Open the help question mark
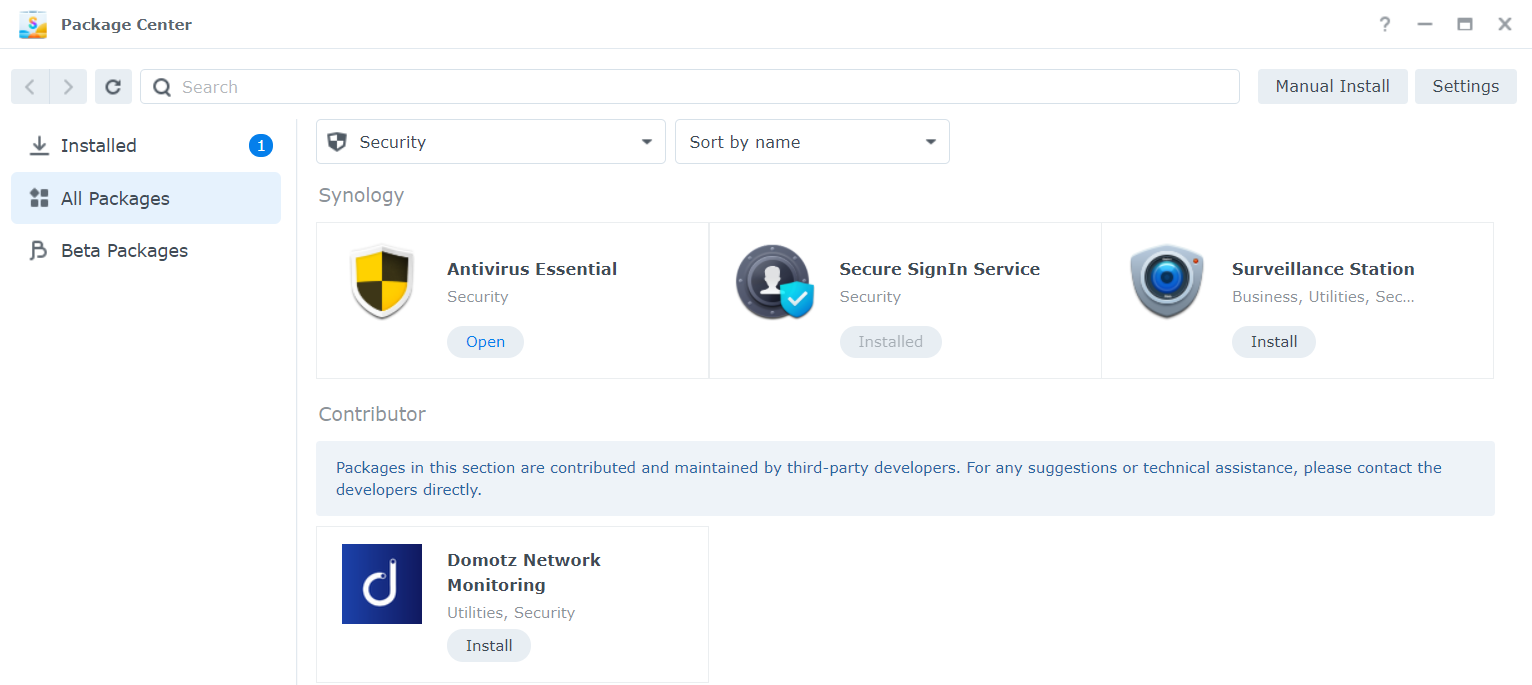The width and height of the screenshot is (1532, 685). (1385, 24)
